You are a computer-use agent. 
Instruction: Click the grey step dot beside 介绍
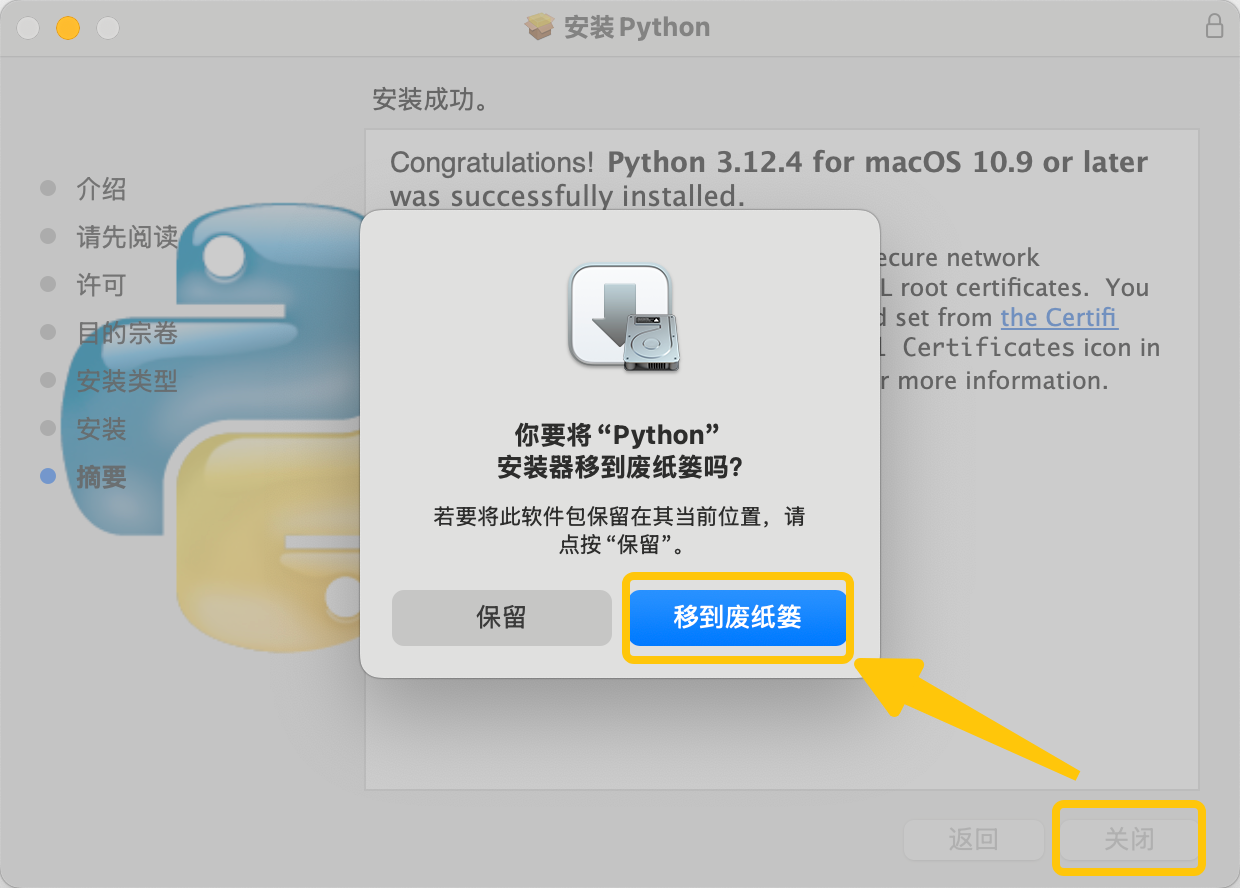[47, 188]
